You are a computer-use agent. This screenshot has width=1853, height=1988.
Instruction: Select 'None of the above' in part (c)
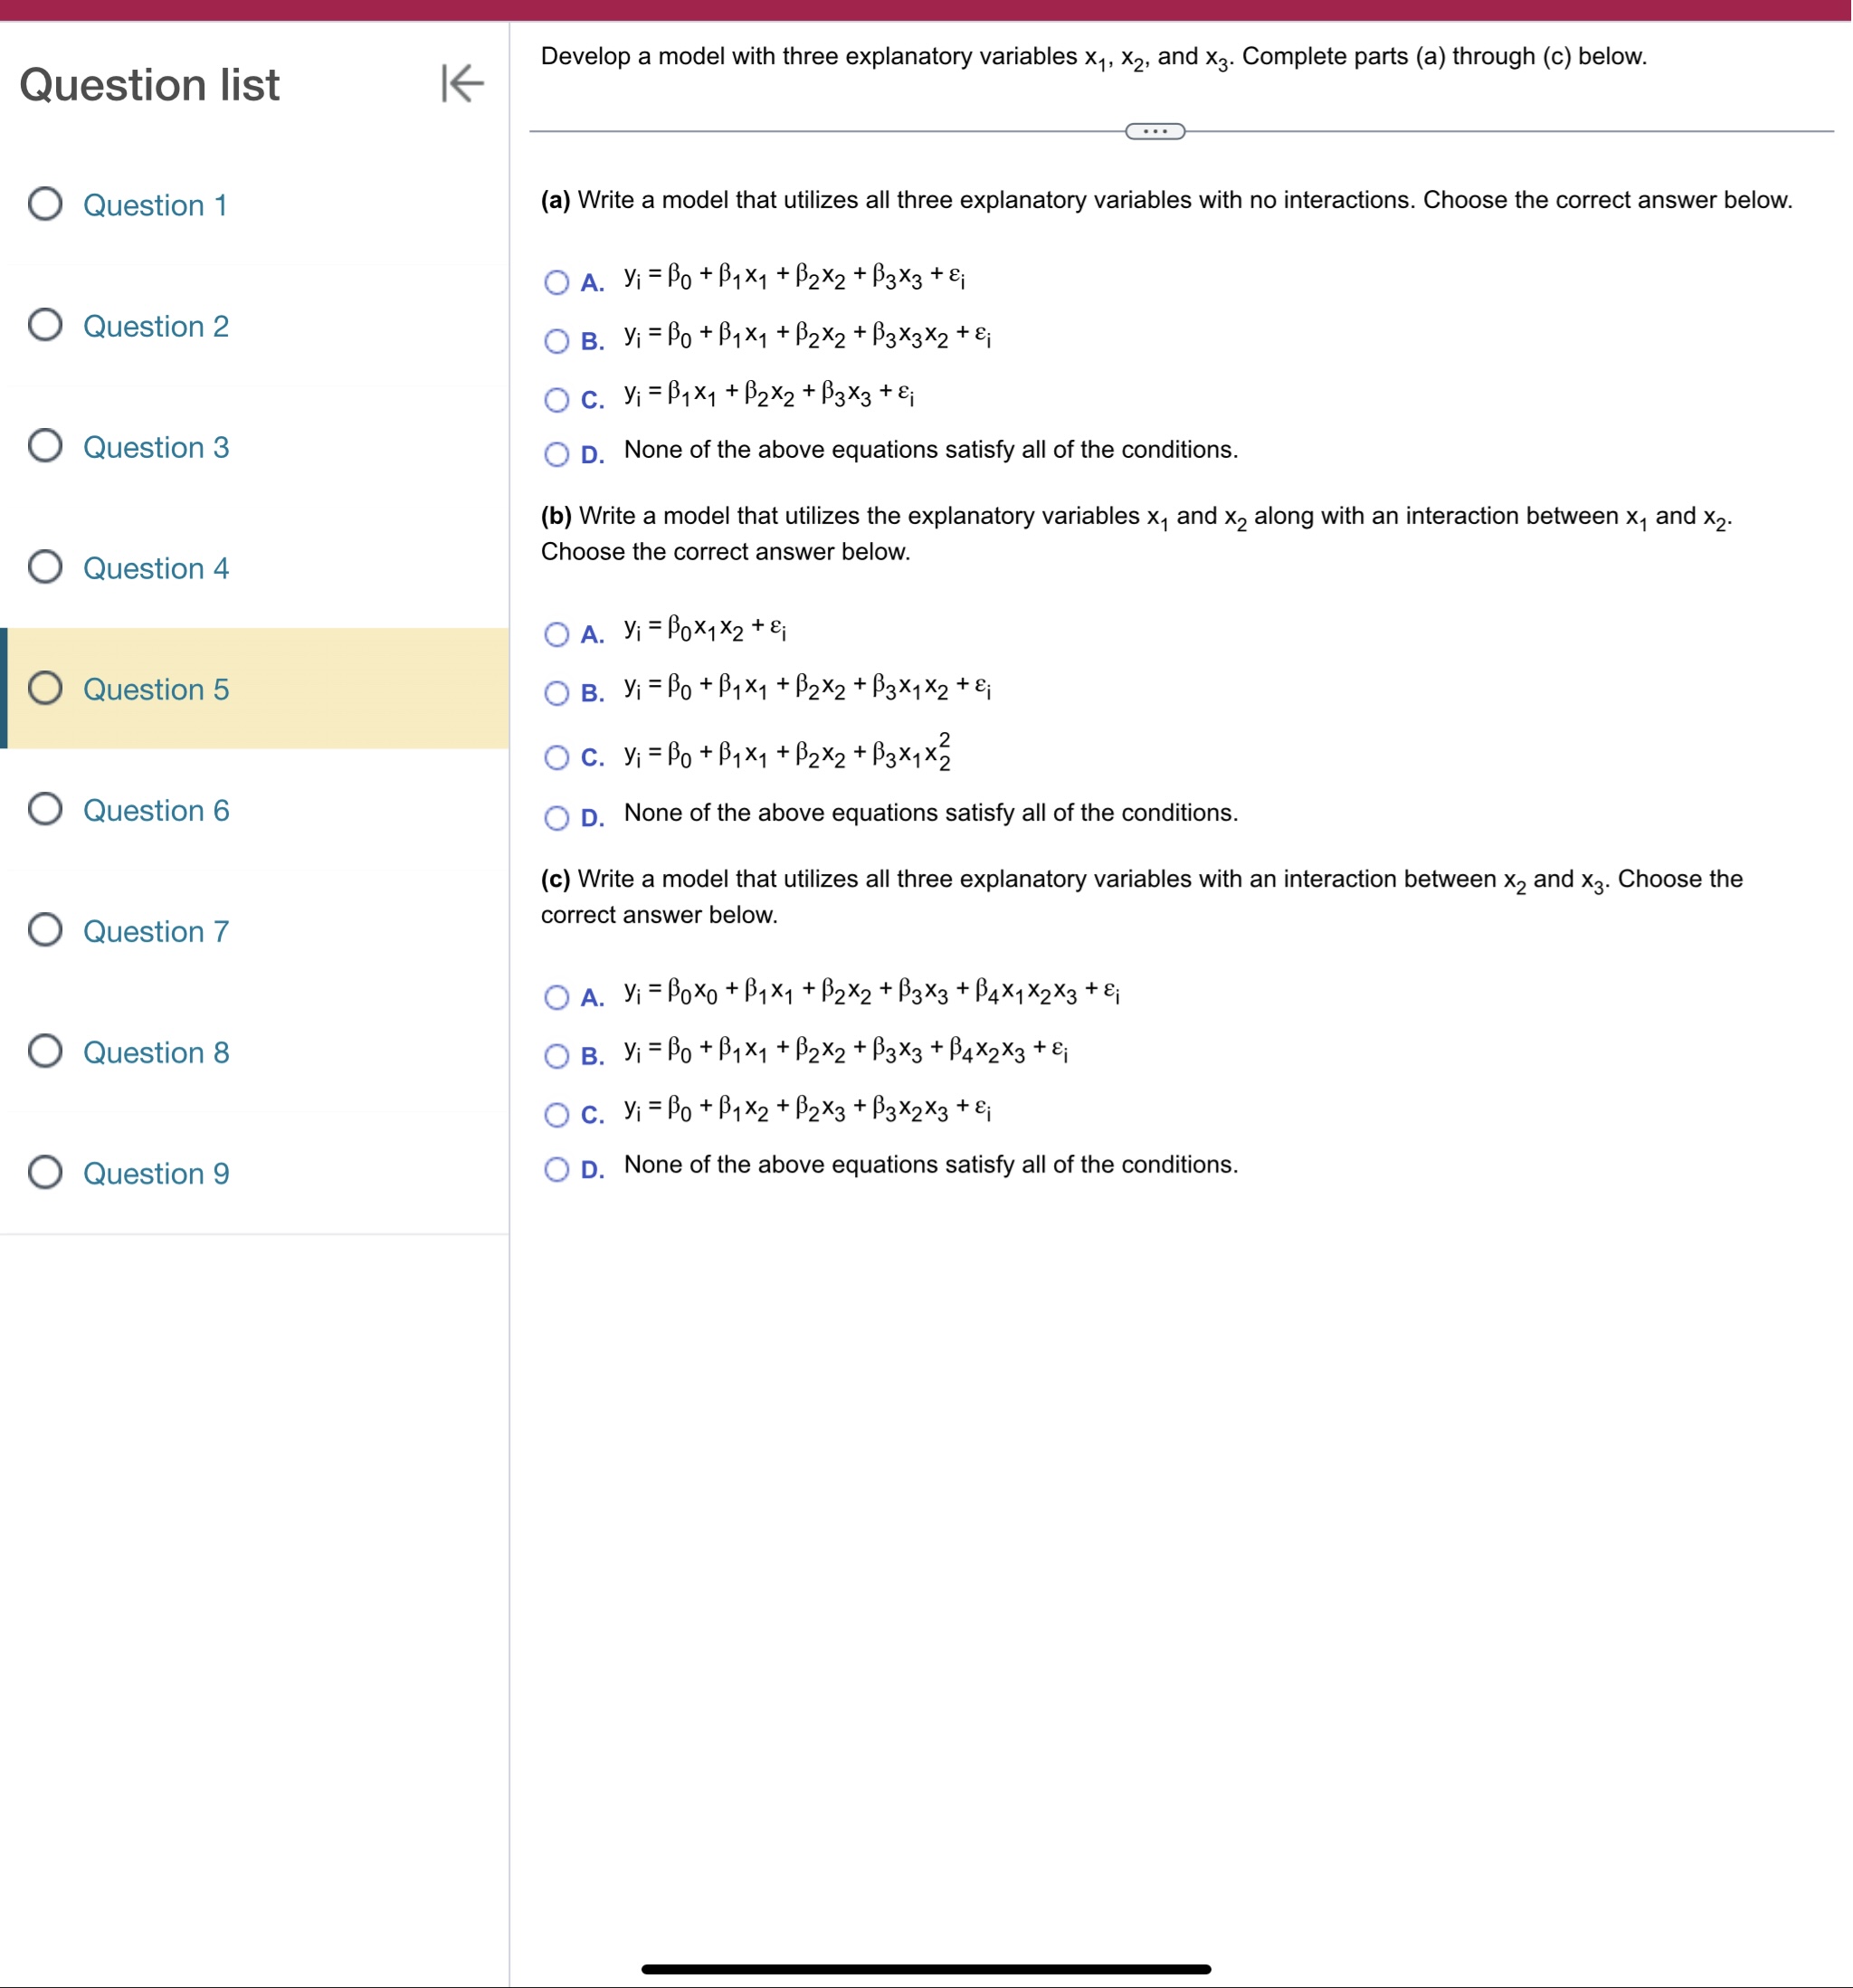[x=558, y=1169]
